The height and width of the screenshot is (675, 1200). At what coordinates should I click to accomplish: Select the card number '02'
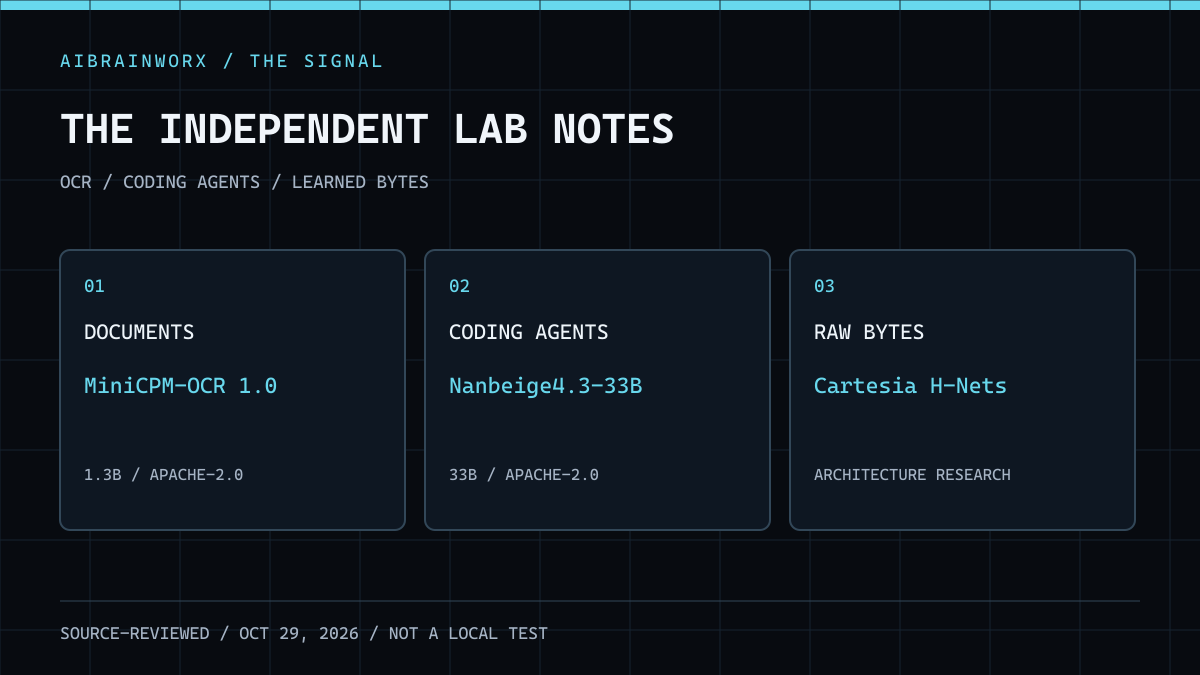tap(459, 286)
